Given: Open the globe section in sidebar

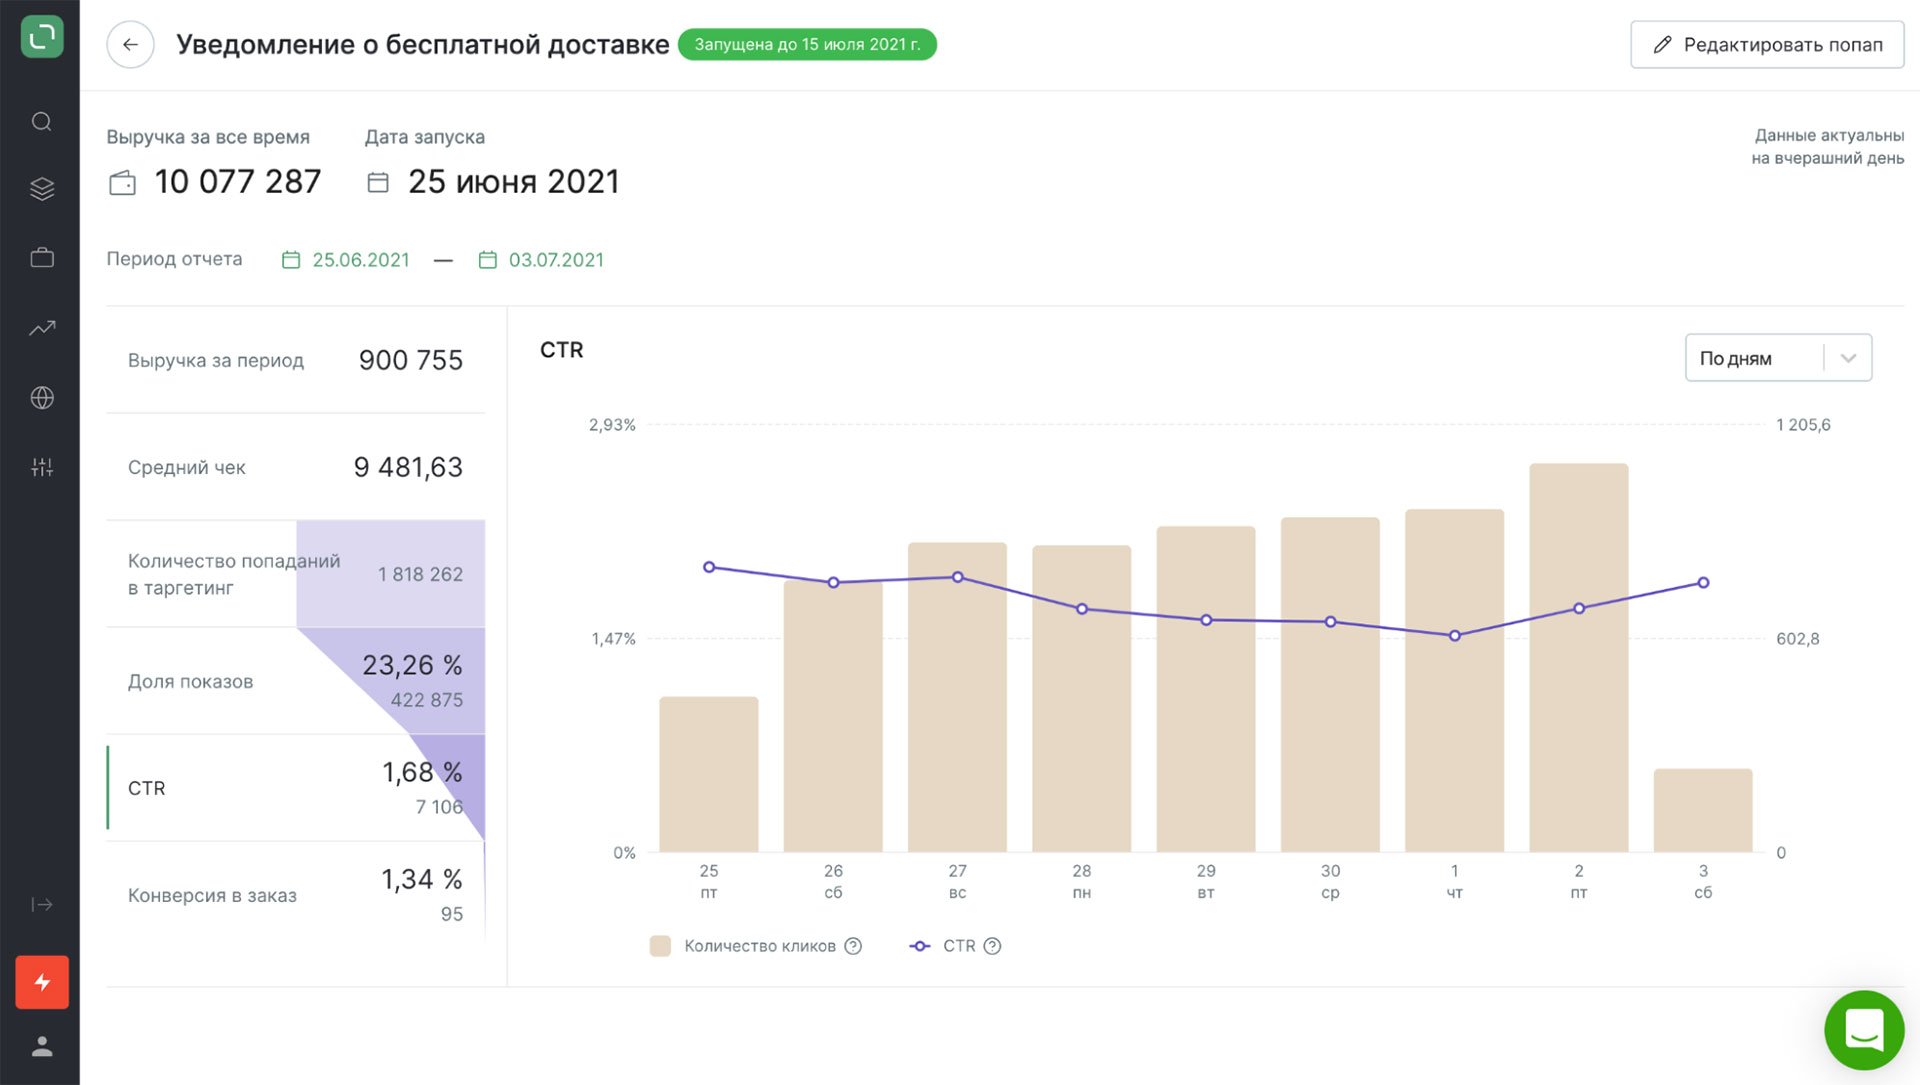Looking at the screenshot, I should click(42, 398).
